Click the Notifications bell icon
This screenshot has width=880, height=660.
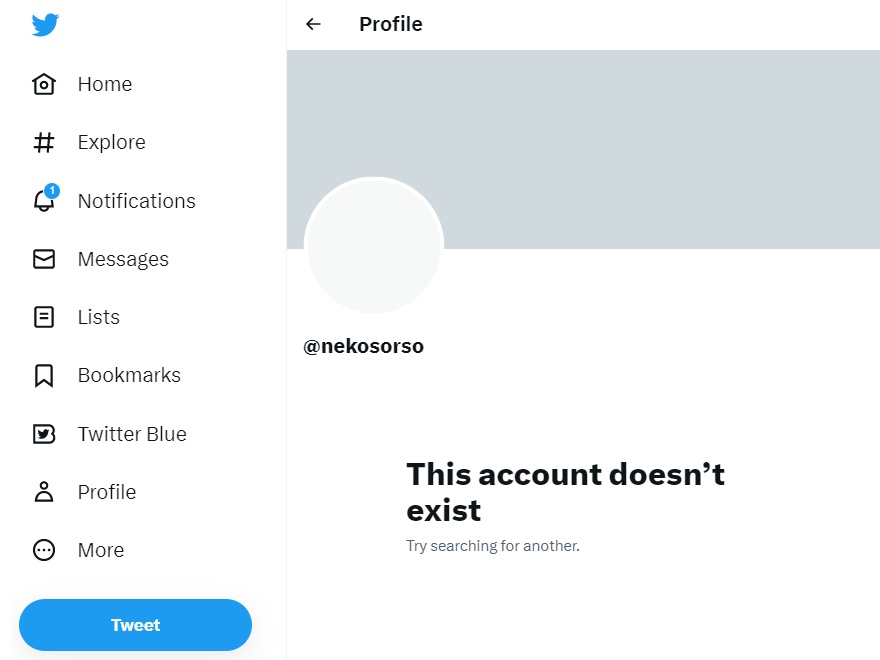pos(44,201)
